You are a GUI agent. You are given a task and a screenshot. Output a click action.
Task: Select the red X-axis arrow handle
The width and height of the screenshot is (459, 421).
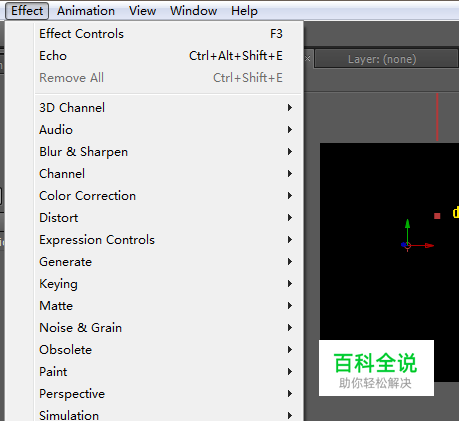tap(429, 246)
